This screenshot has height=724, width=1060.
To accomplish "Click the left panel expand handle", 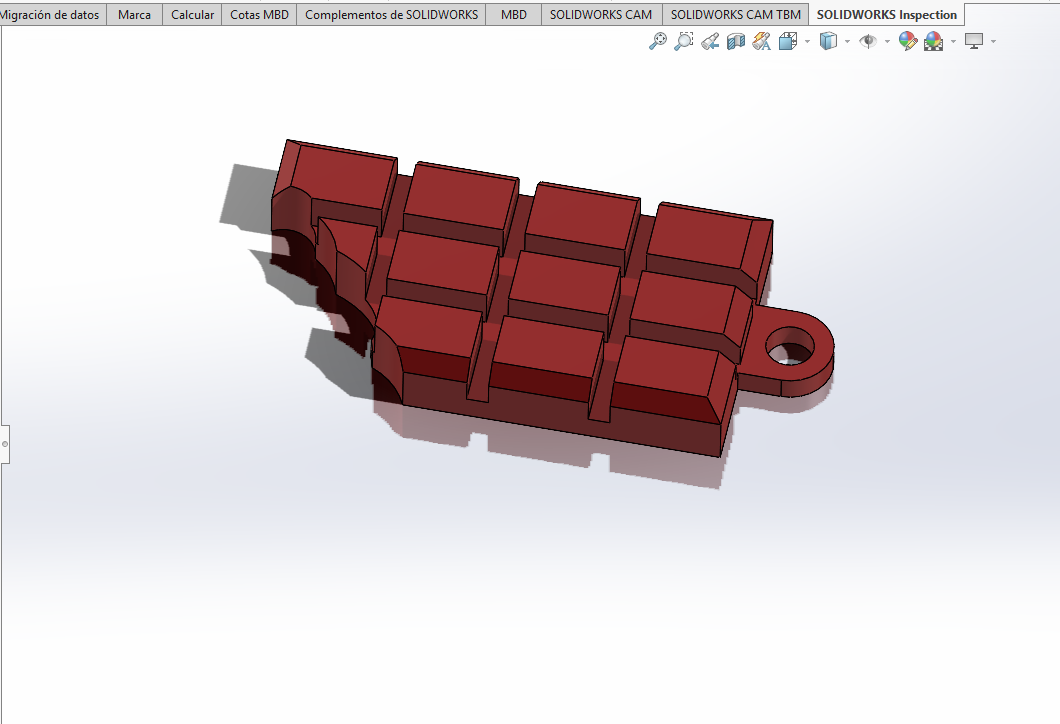I will point(5,444).
